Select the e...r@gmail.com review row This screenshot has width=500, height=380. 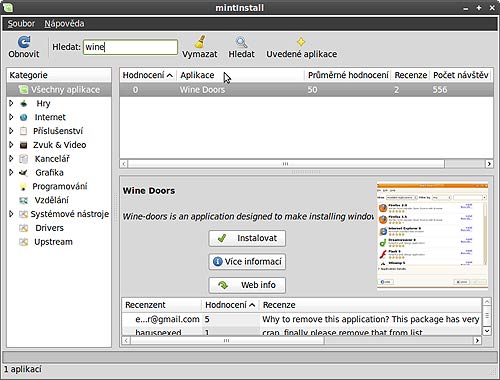302,319
